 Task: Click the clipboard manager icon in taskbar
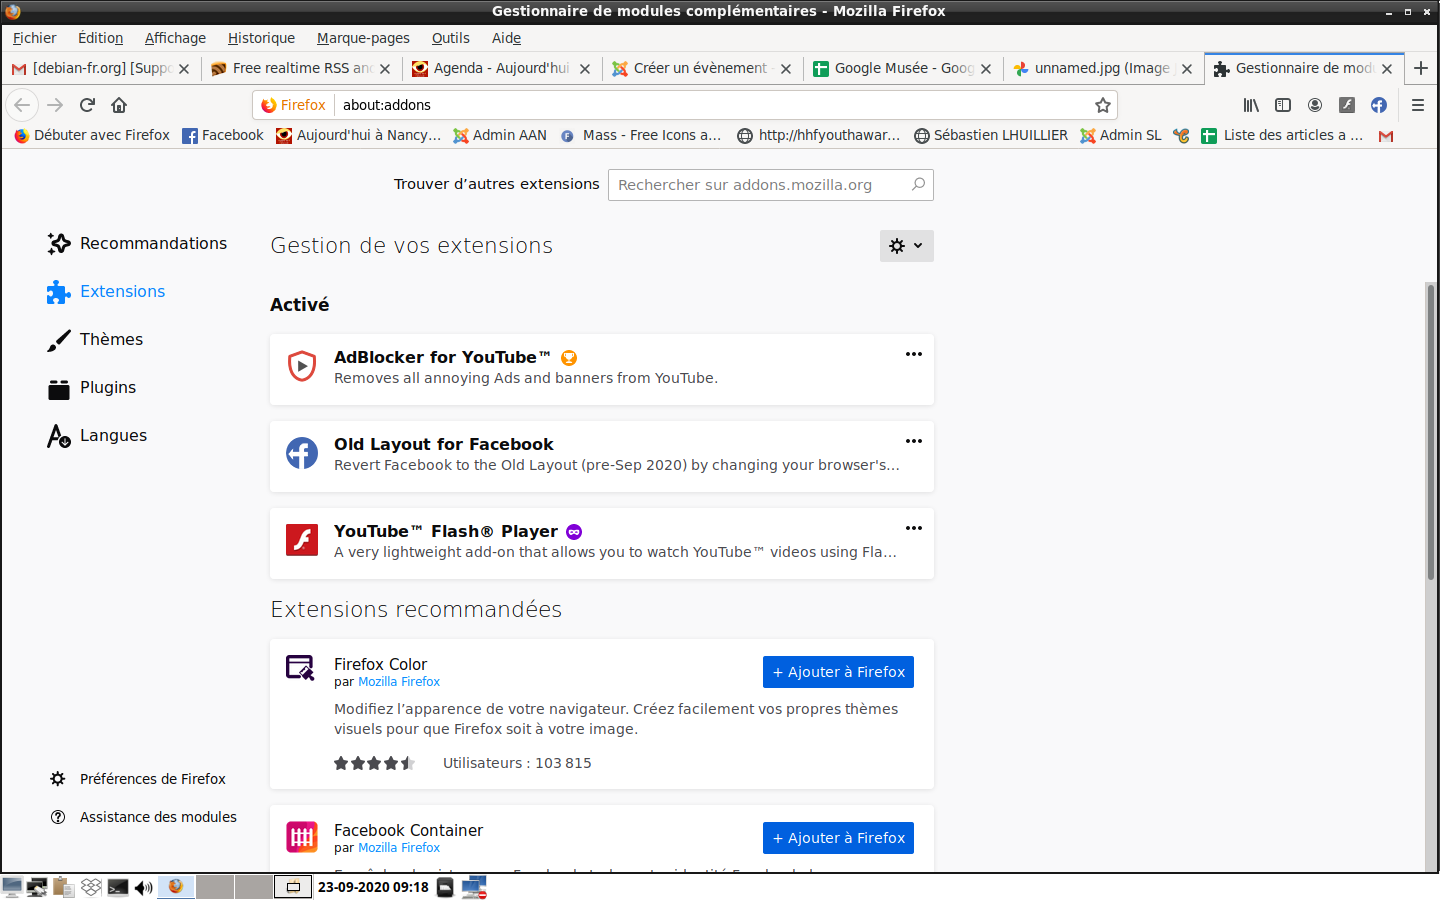64,887
